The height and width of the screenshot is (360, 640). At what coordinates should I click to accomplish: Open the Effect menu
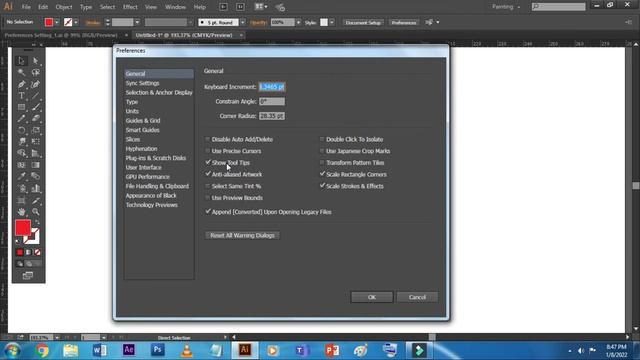(x=130, y=7)
